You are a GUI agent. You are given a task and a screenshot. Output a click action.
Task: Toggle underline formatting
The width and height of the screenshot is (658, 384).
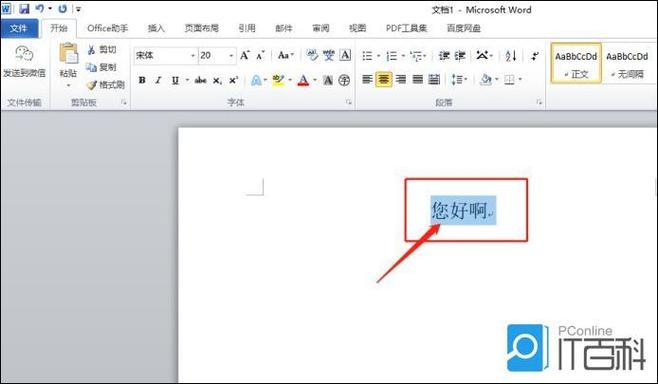click(175, 80)
